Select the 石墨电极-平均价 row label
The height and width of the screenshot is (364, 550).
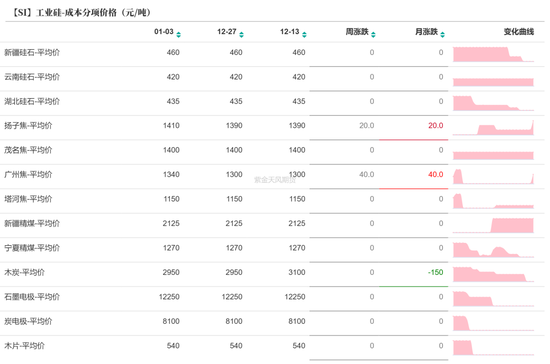(32, 297)
